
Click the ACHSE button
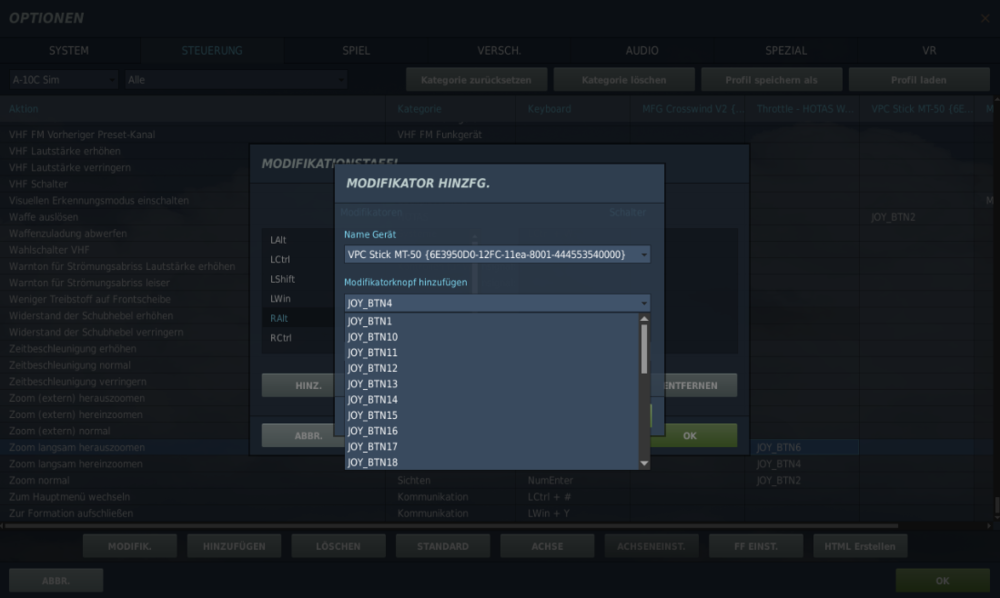(x=547, y=546)
